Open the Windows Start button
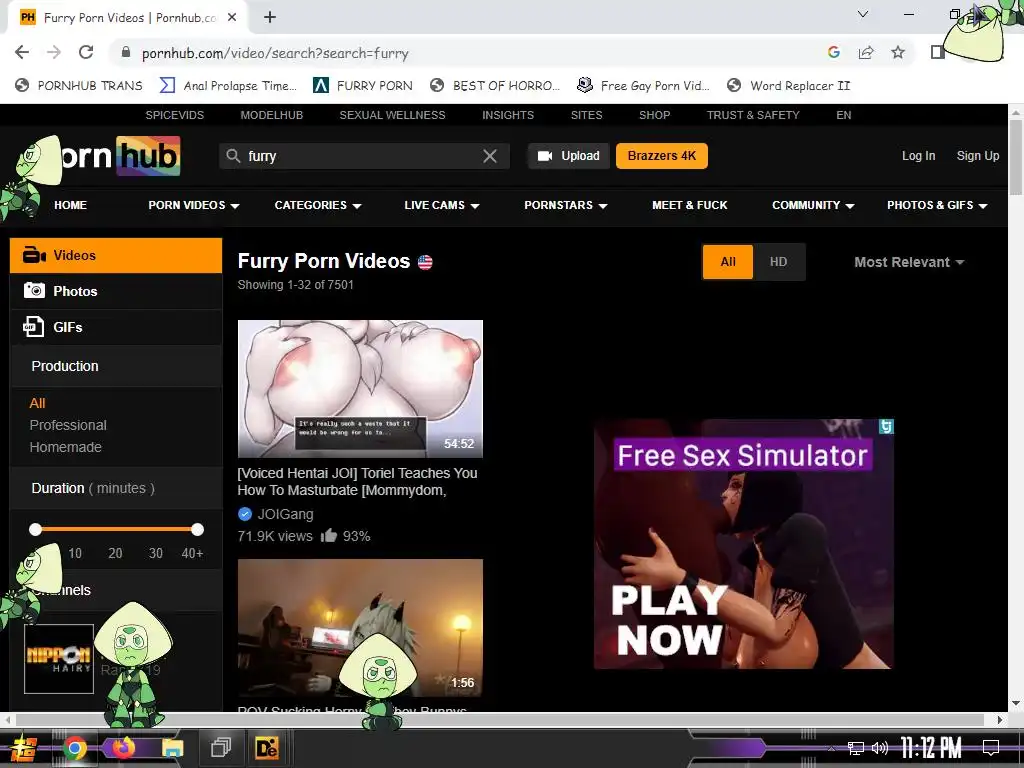The width and height of the screenshot is (1024, 768). 24,748
